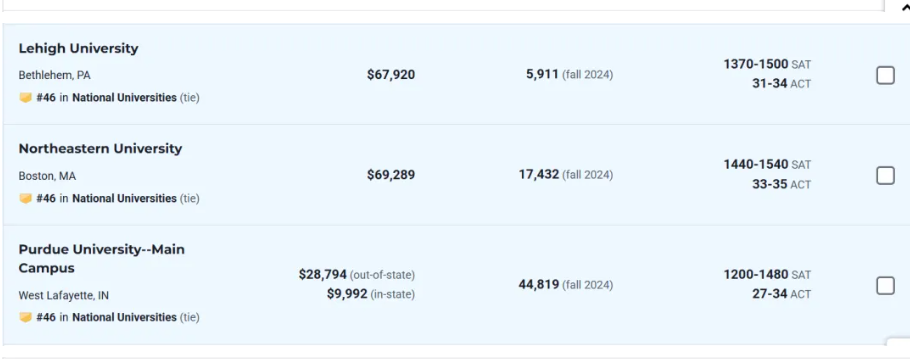Viewport: 910px width, 364px height.
Task: Click the badge icon beside Lehigh's #46 ranking
Action: [x=26, y=98]
